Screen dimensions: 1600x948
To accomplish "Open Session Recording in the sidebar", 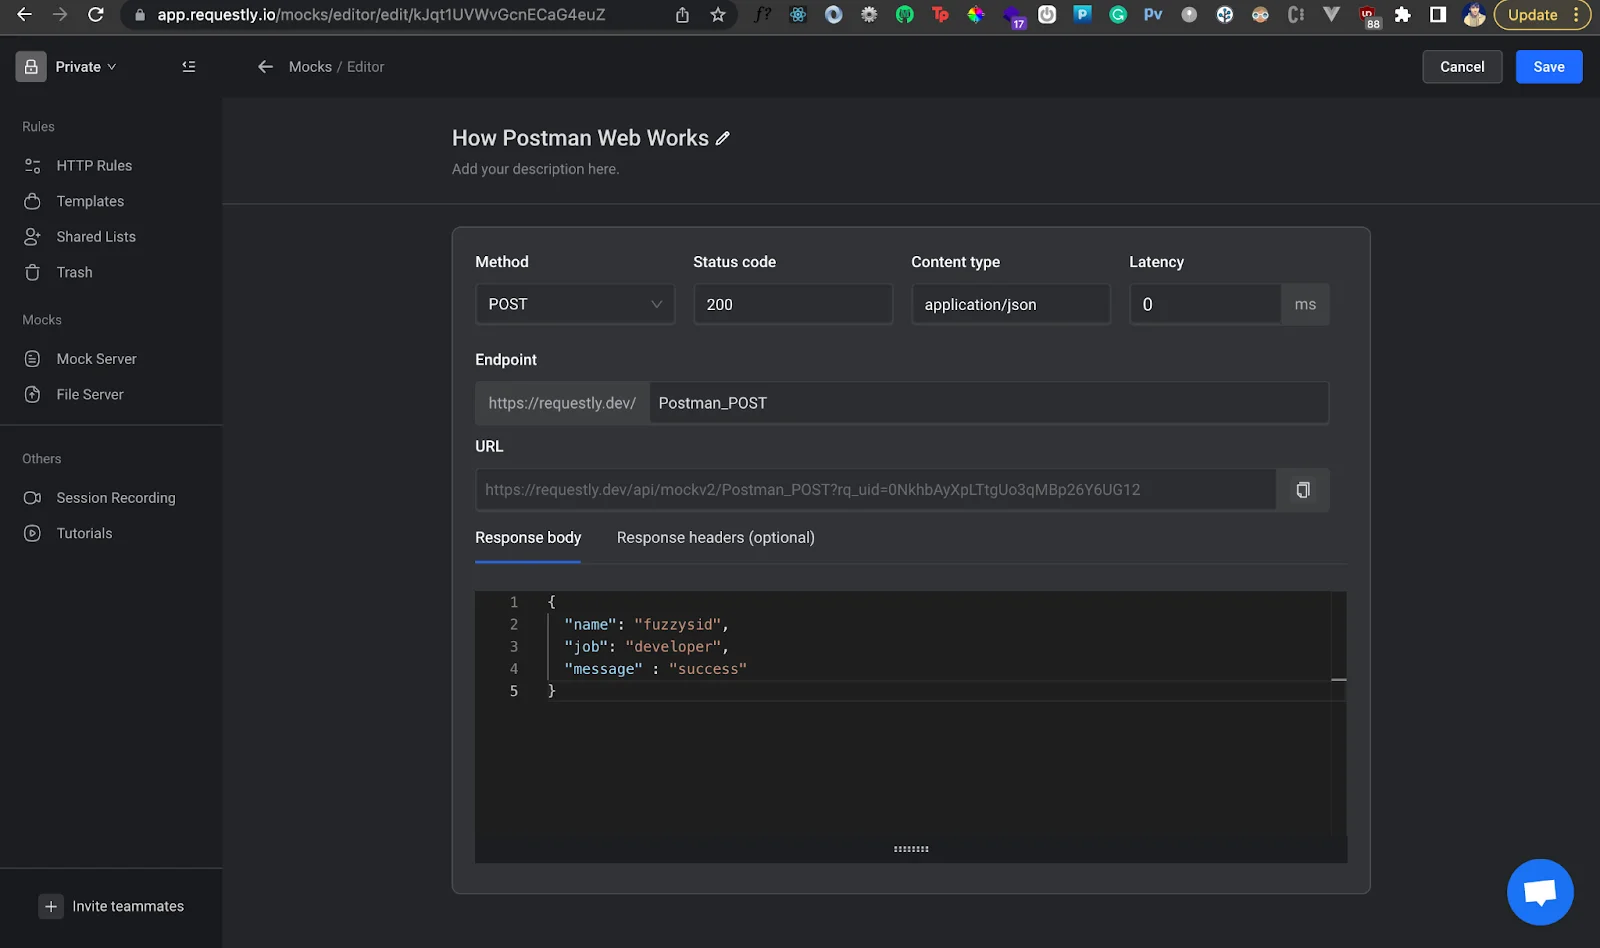I will tap(116, 498).
